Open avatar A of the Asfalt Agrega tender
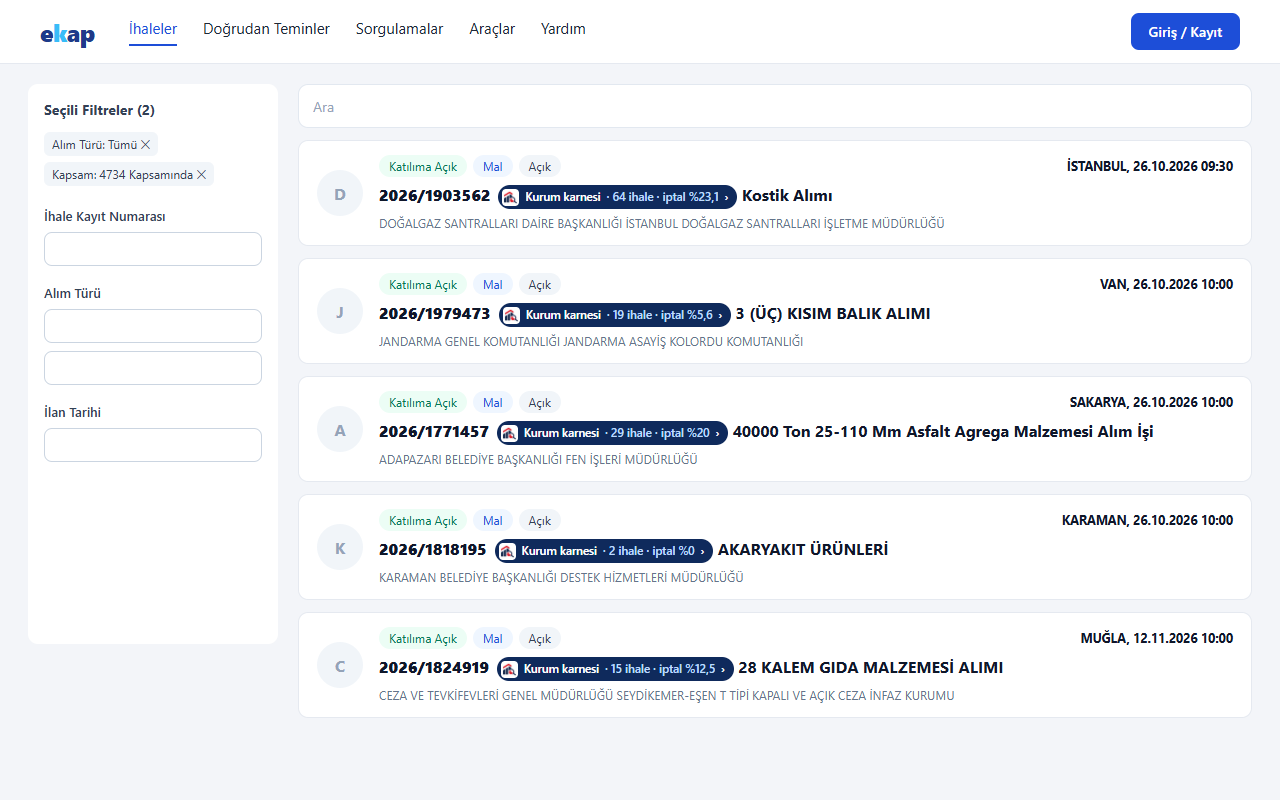The width and height of the screenshot is (1280, 800). 340,429
